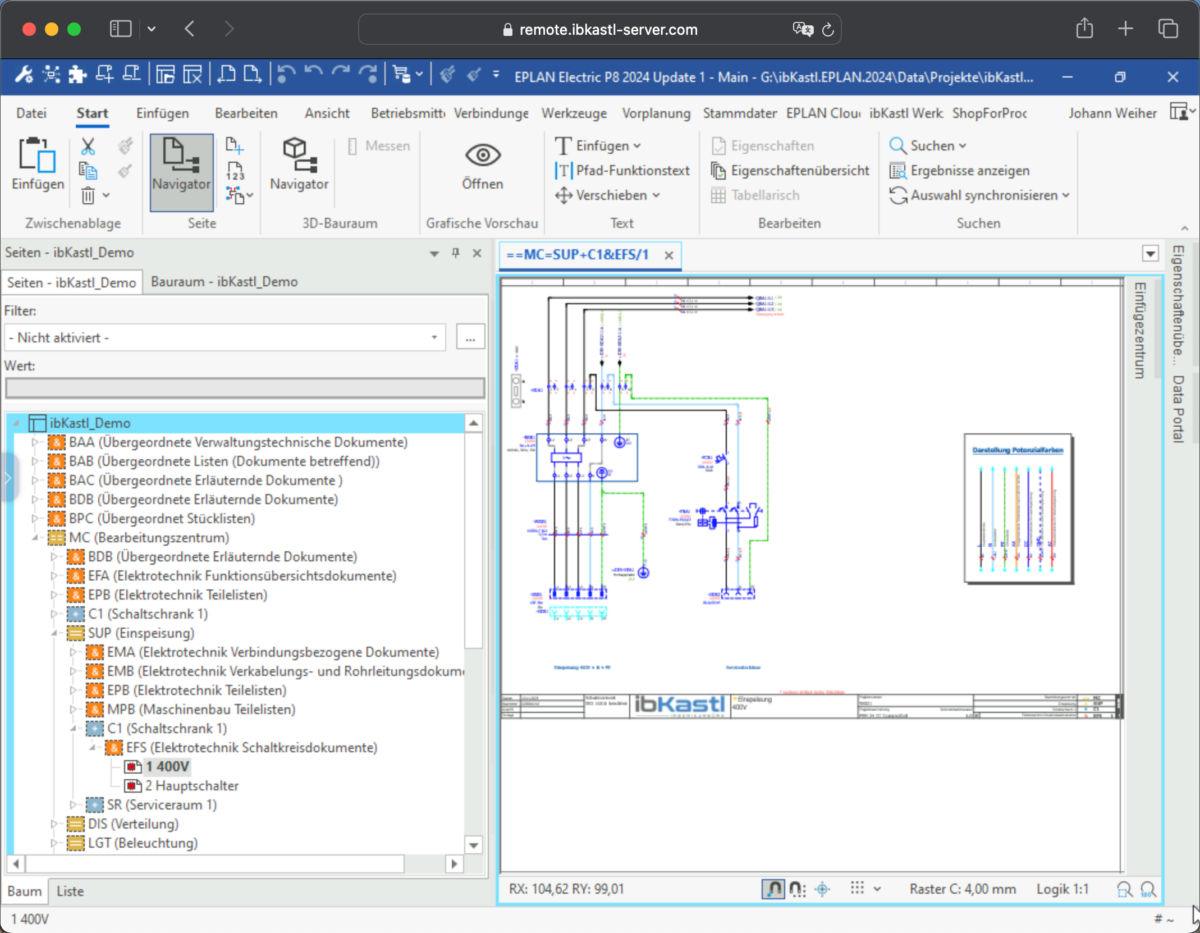Open the Filter dropdown showing Nicht aktiviert
The width and height of the screenshot is (1200, 933).
225,338
